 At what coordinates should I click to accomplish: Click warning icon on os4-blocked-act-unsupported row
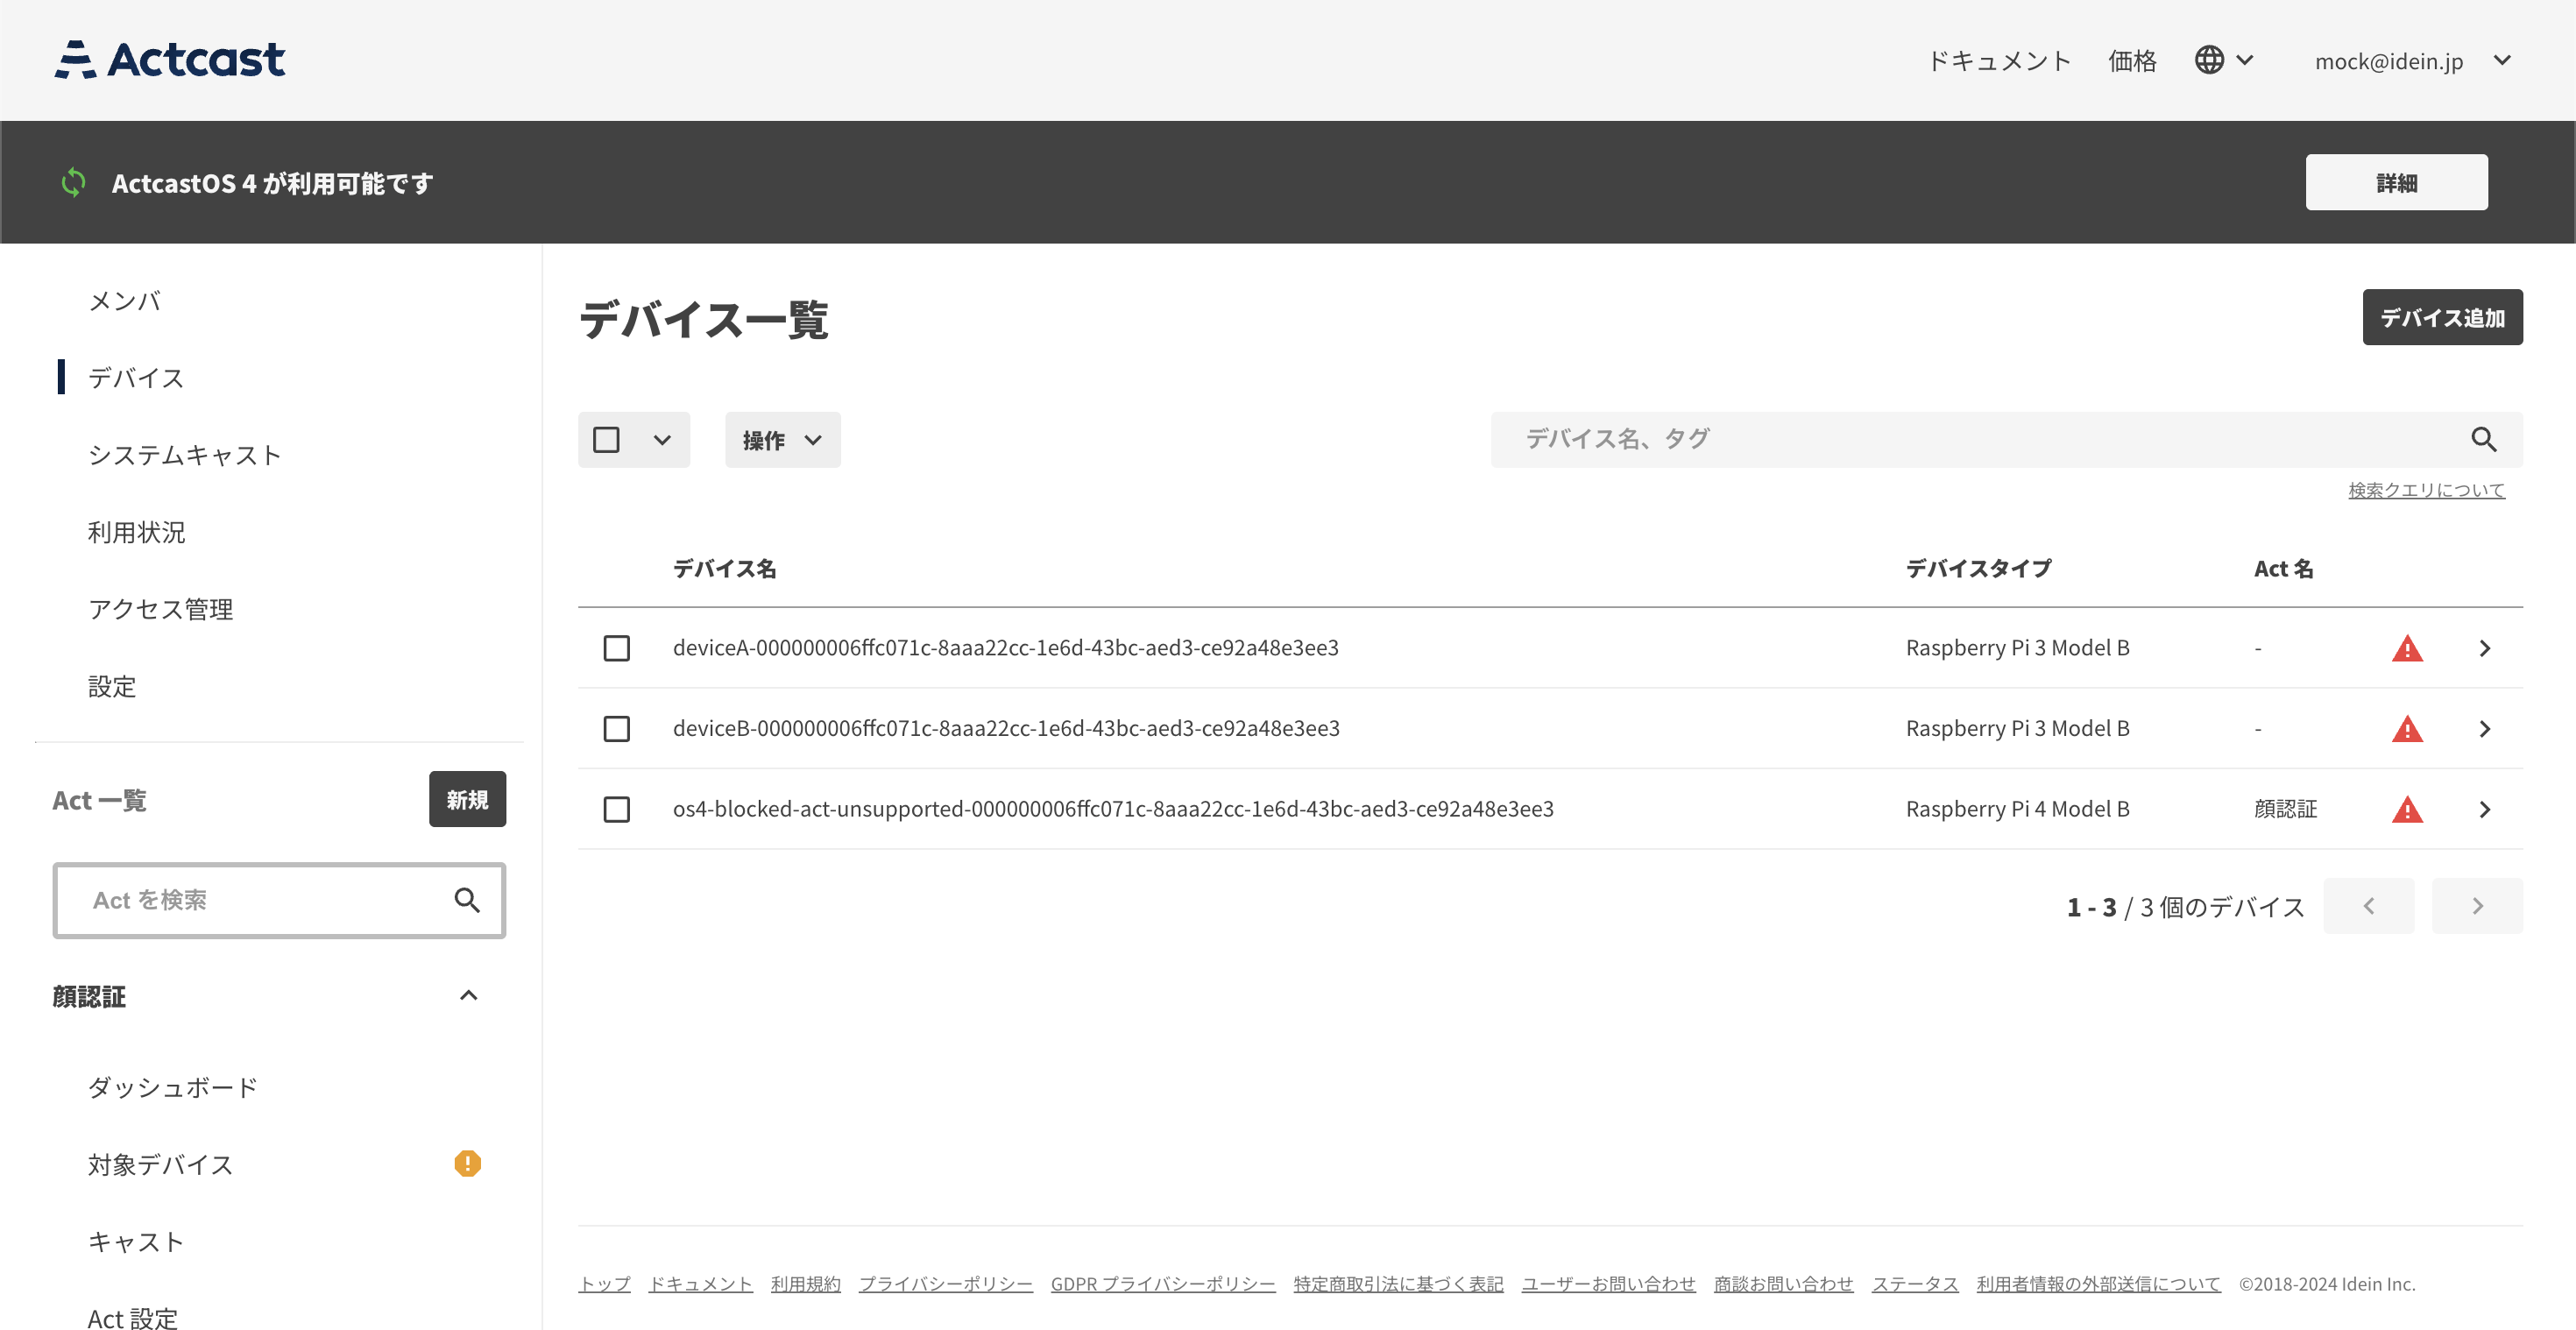pos(2407,809)
